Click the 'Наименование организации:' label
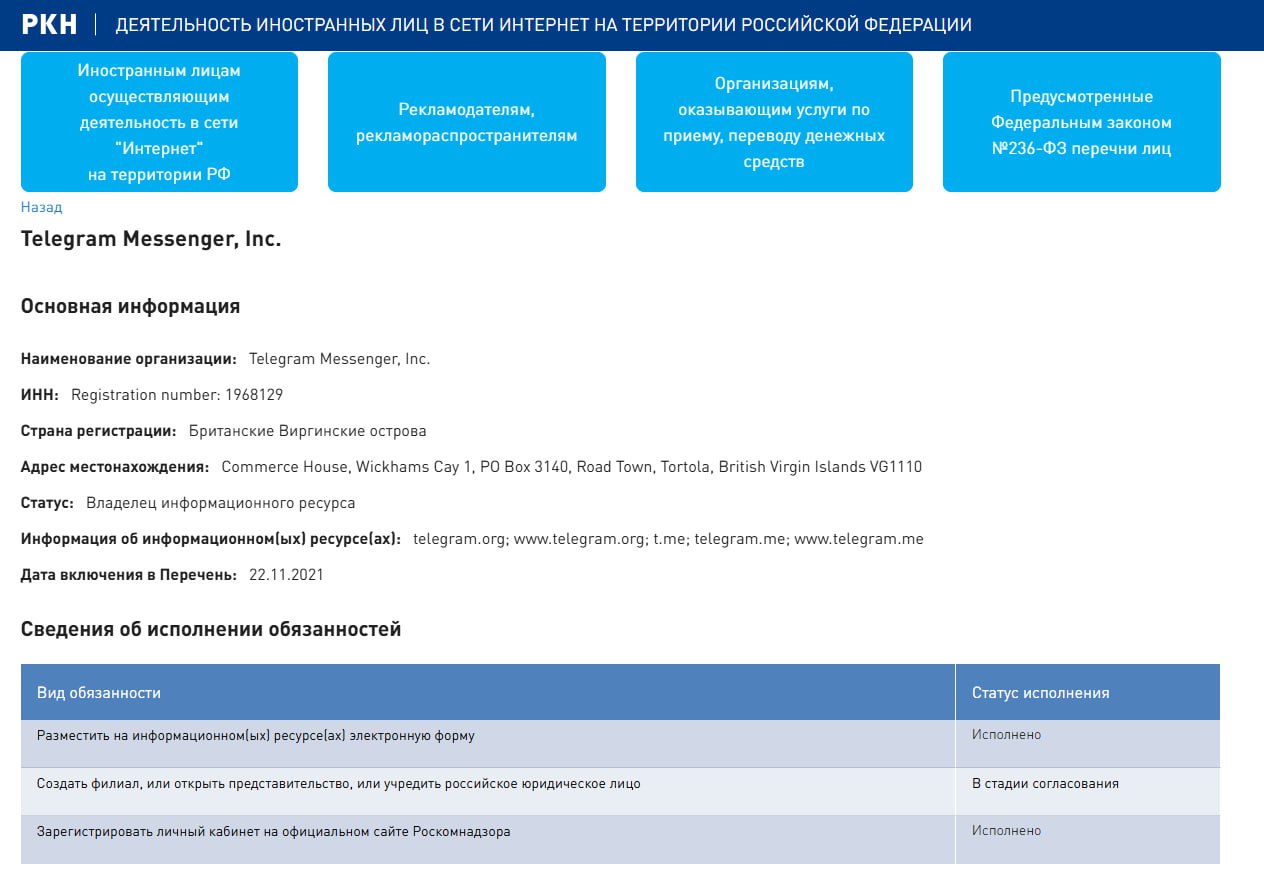1264x880 pixels. (x=129, y=359)
